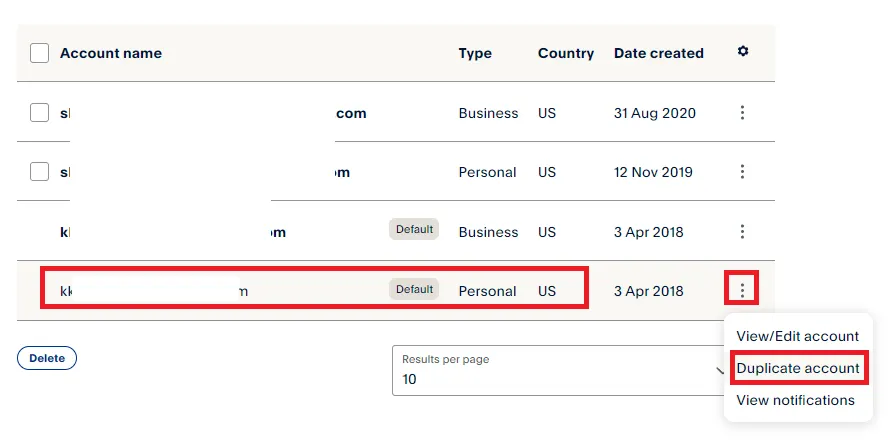Toggle the select-all accounts checkbox
This screenshot has height=441, width=889.
pos(40,53)
